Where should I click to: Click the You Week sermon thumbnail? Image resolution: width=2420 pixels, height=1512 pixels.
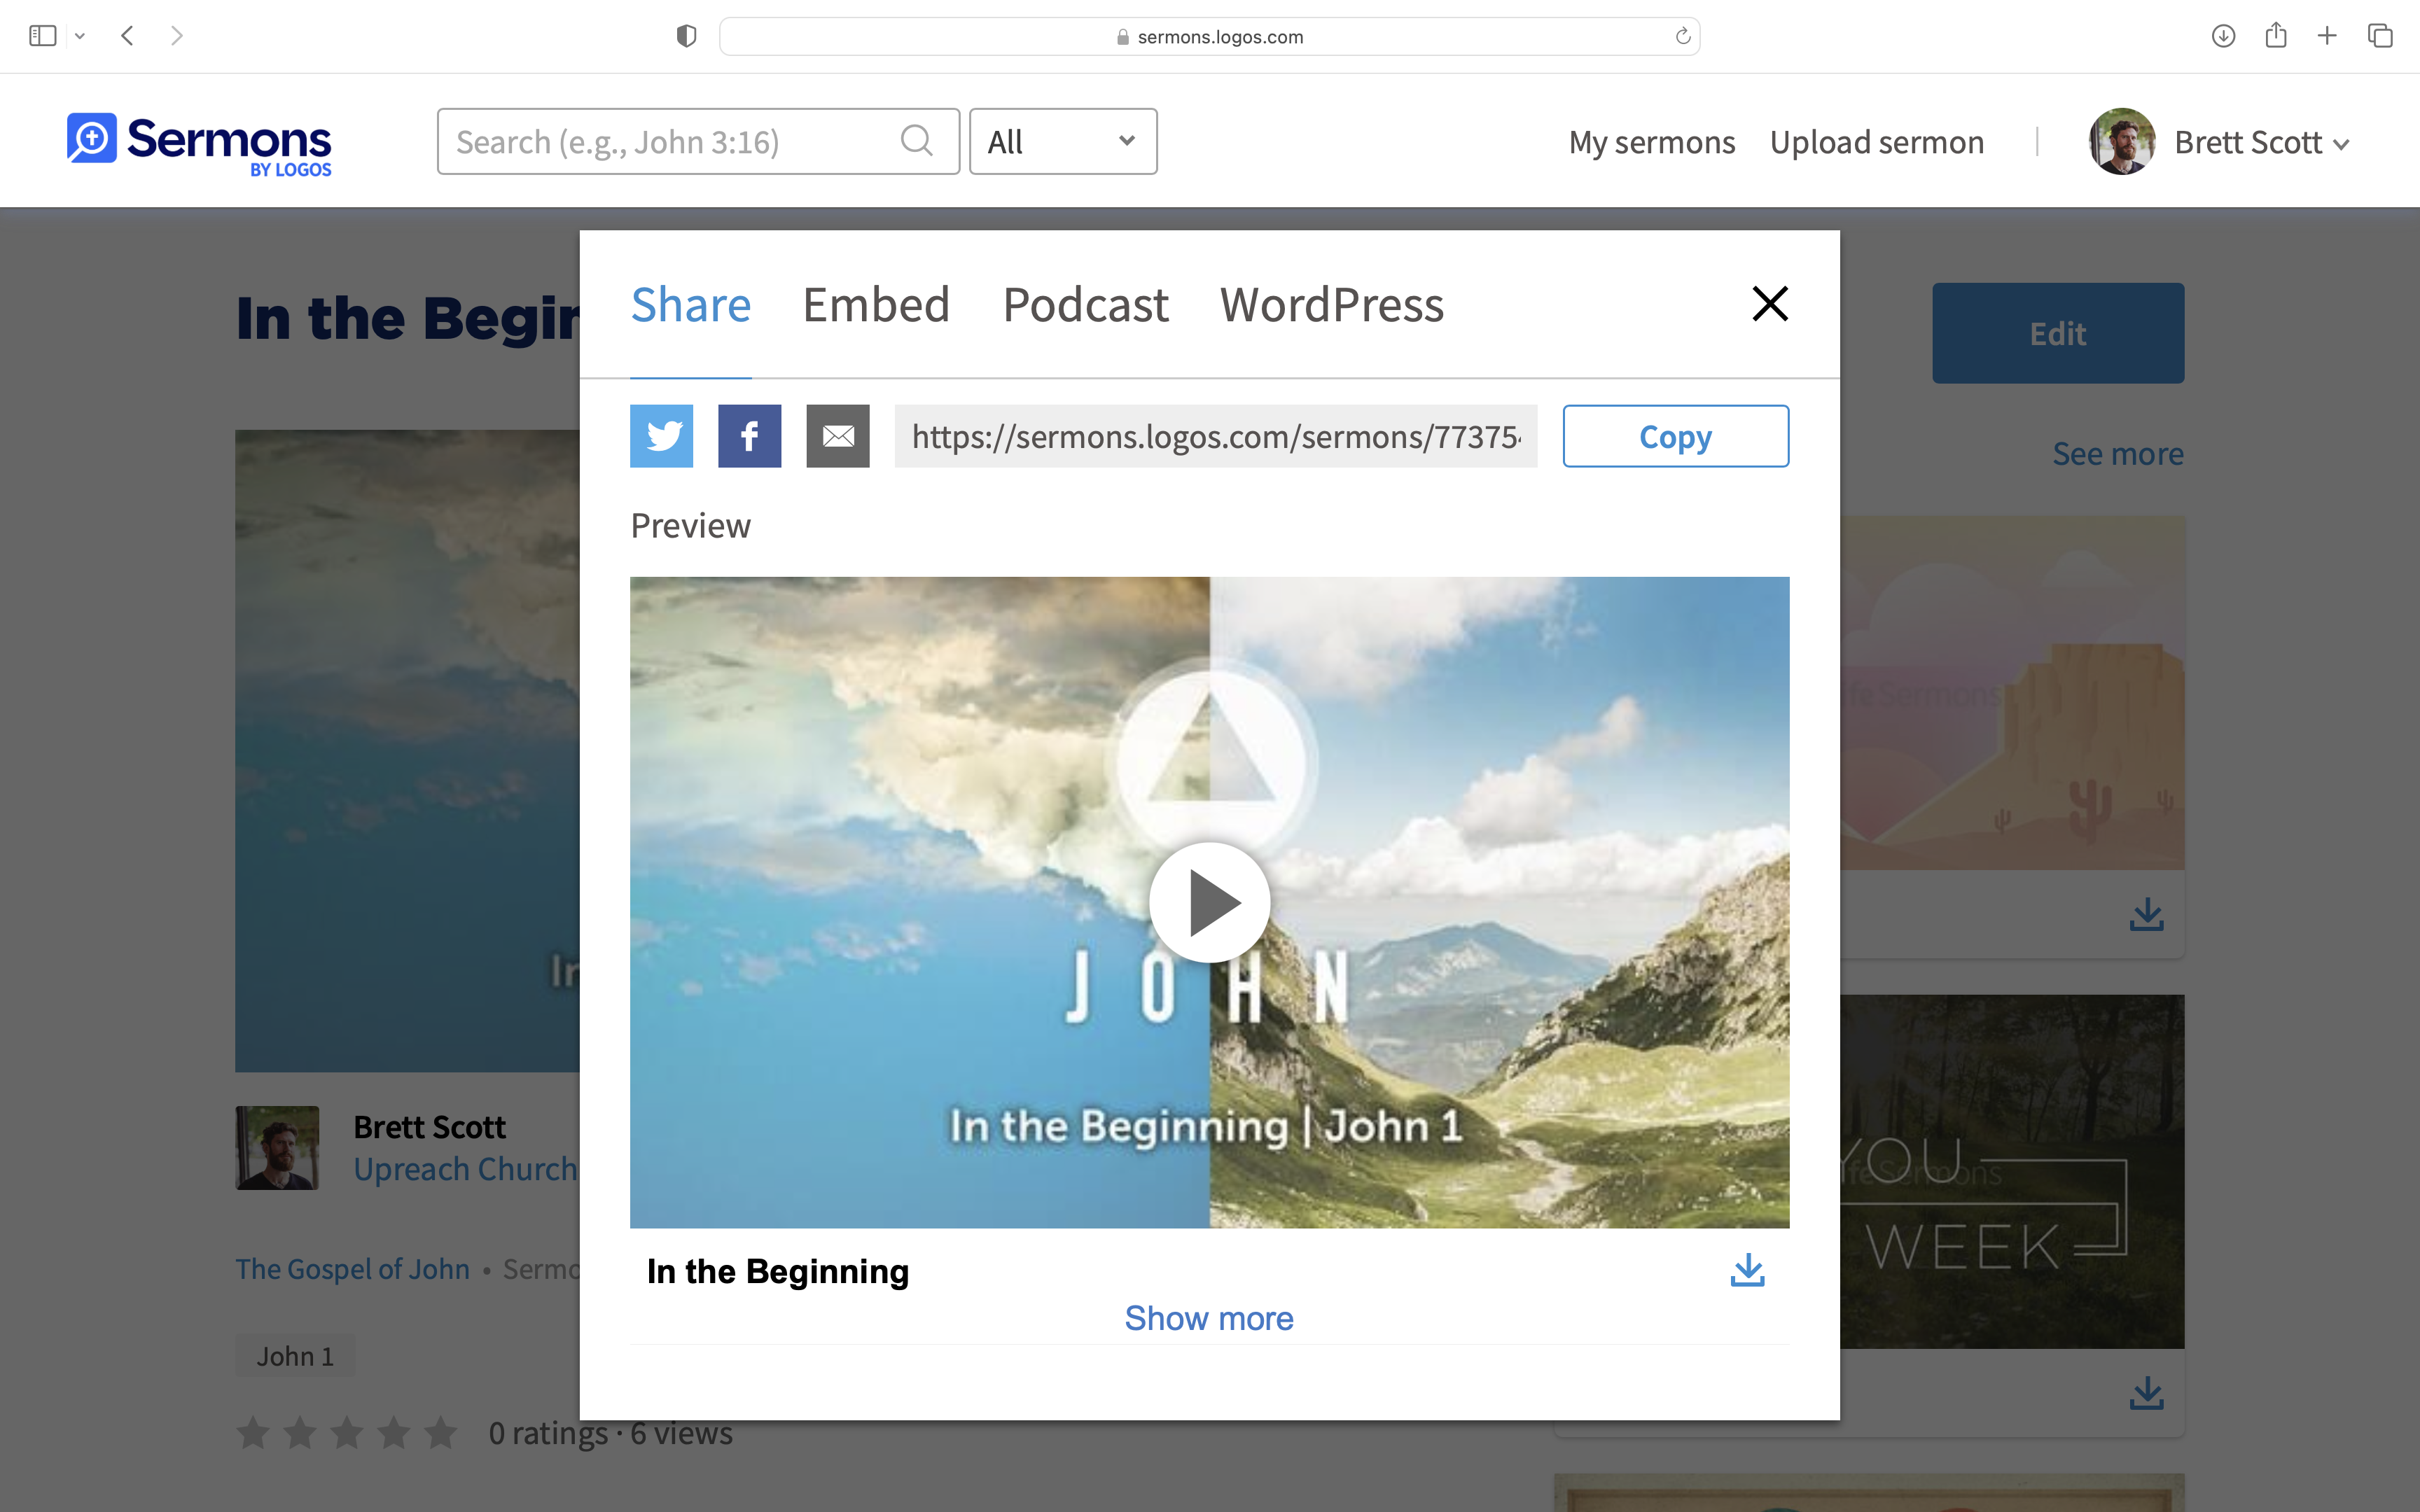(2012, 1171)
